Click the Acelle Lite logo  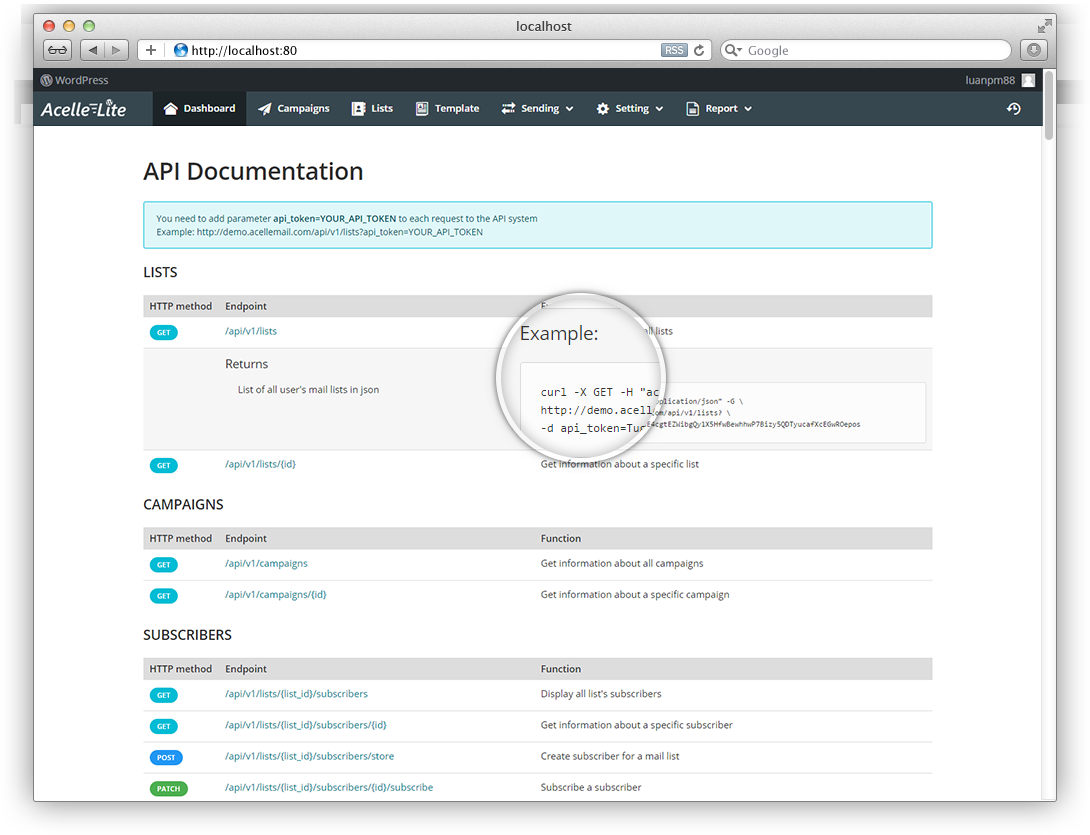coord(83,108)
